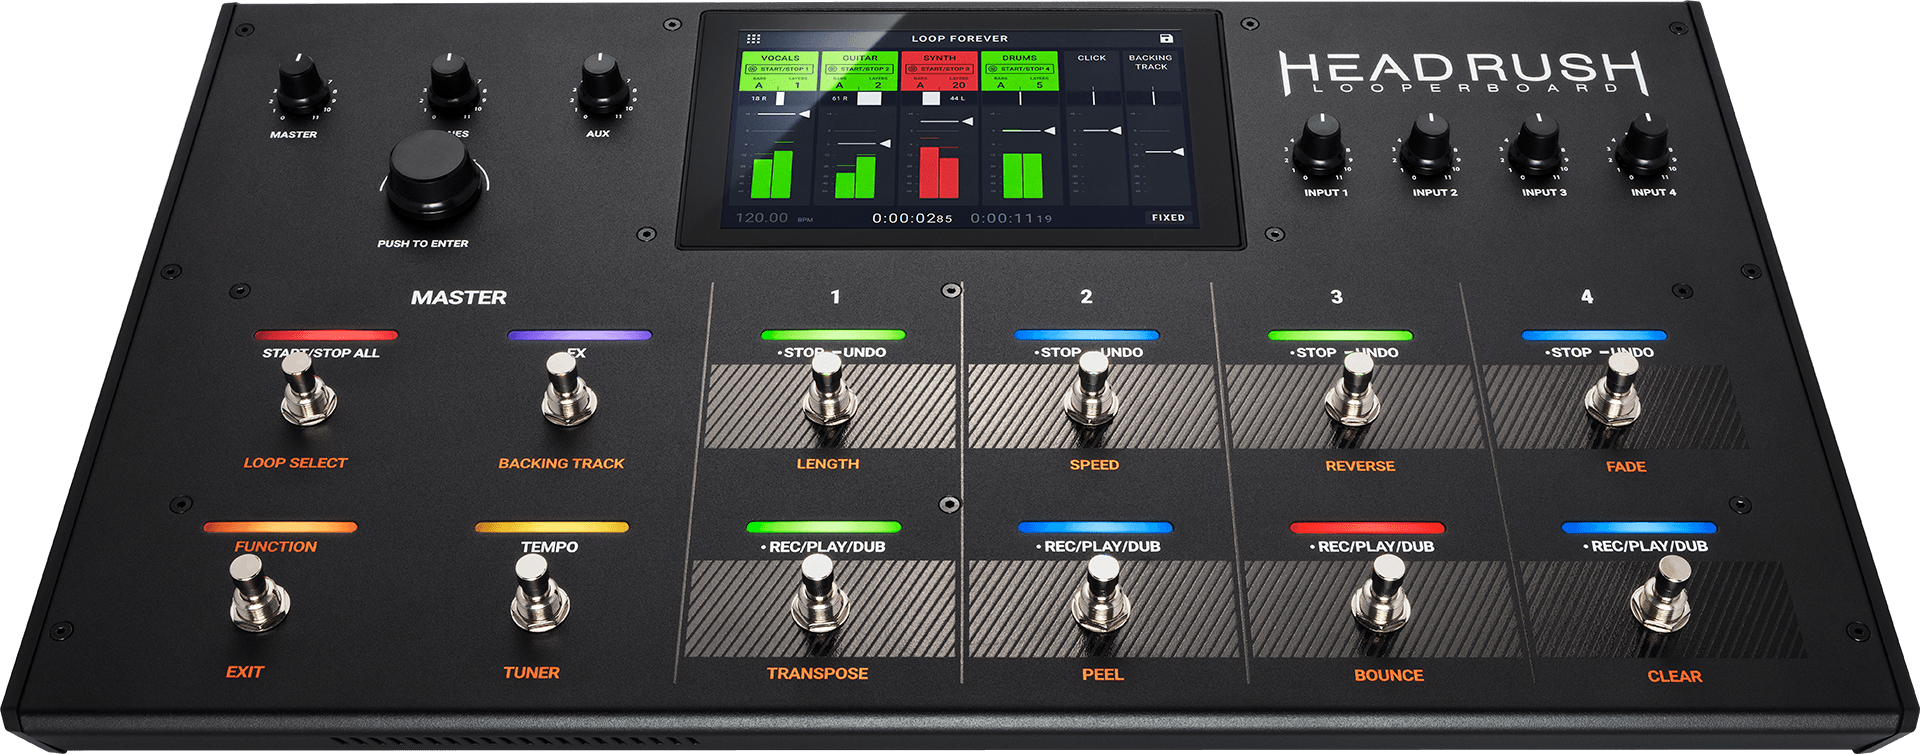Click the Click channel volume fader handle
This screenshot has height=754, width=1920.
coord(1114,130)
